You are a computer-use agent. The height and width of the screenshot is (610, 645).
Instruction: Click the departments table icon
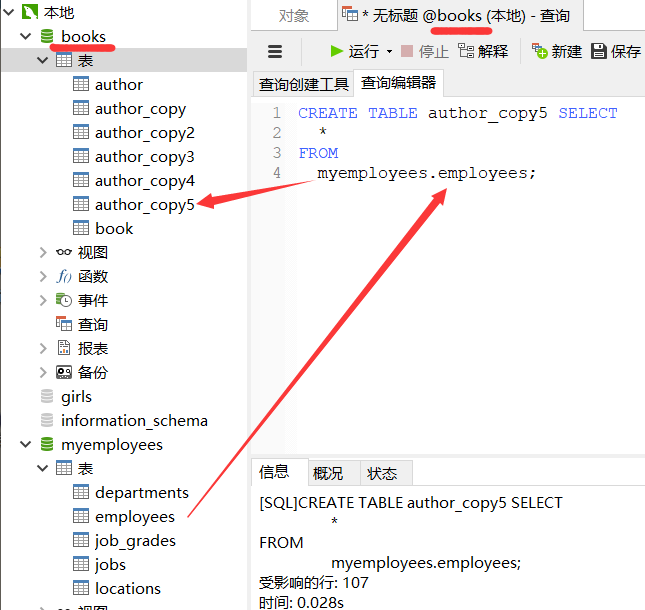tap(81, 492)
